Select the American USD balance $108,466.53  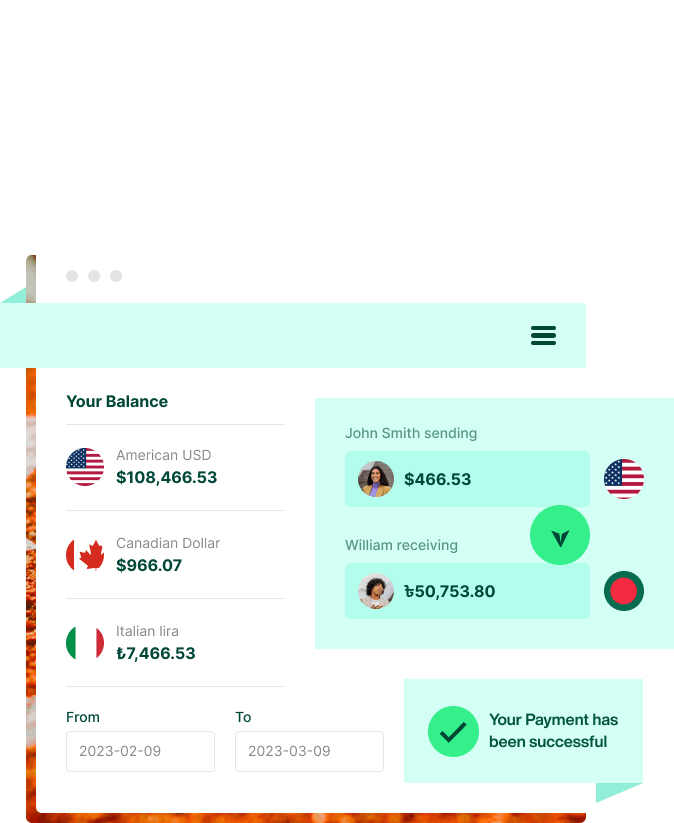point(166,477)
